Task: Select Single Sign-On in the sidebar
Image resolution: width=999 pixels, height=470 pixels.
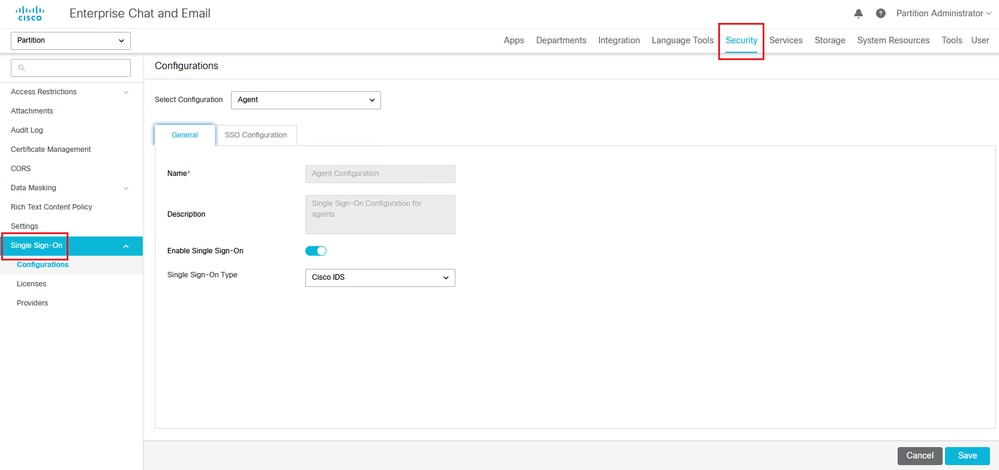Action: [x=36, y=246]
